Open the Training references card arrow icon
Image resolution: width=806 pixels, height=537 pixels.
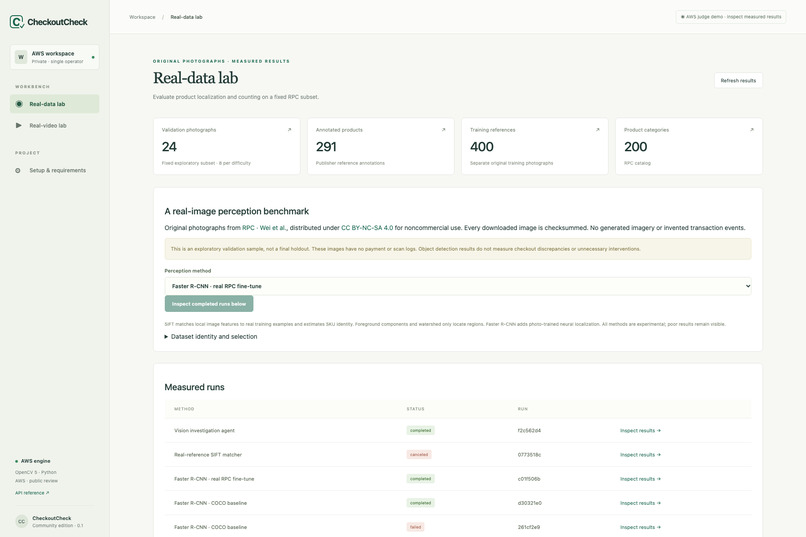click(597, 129)
